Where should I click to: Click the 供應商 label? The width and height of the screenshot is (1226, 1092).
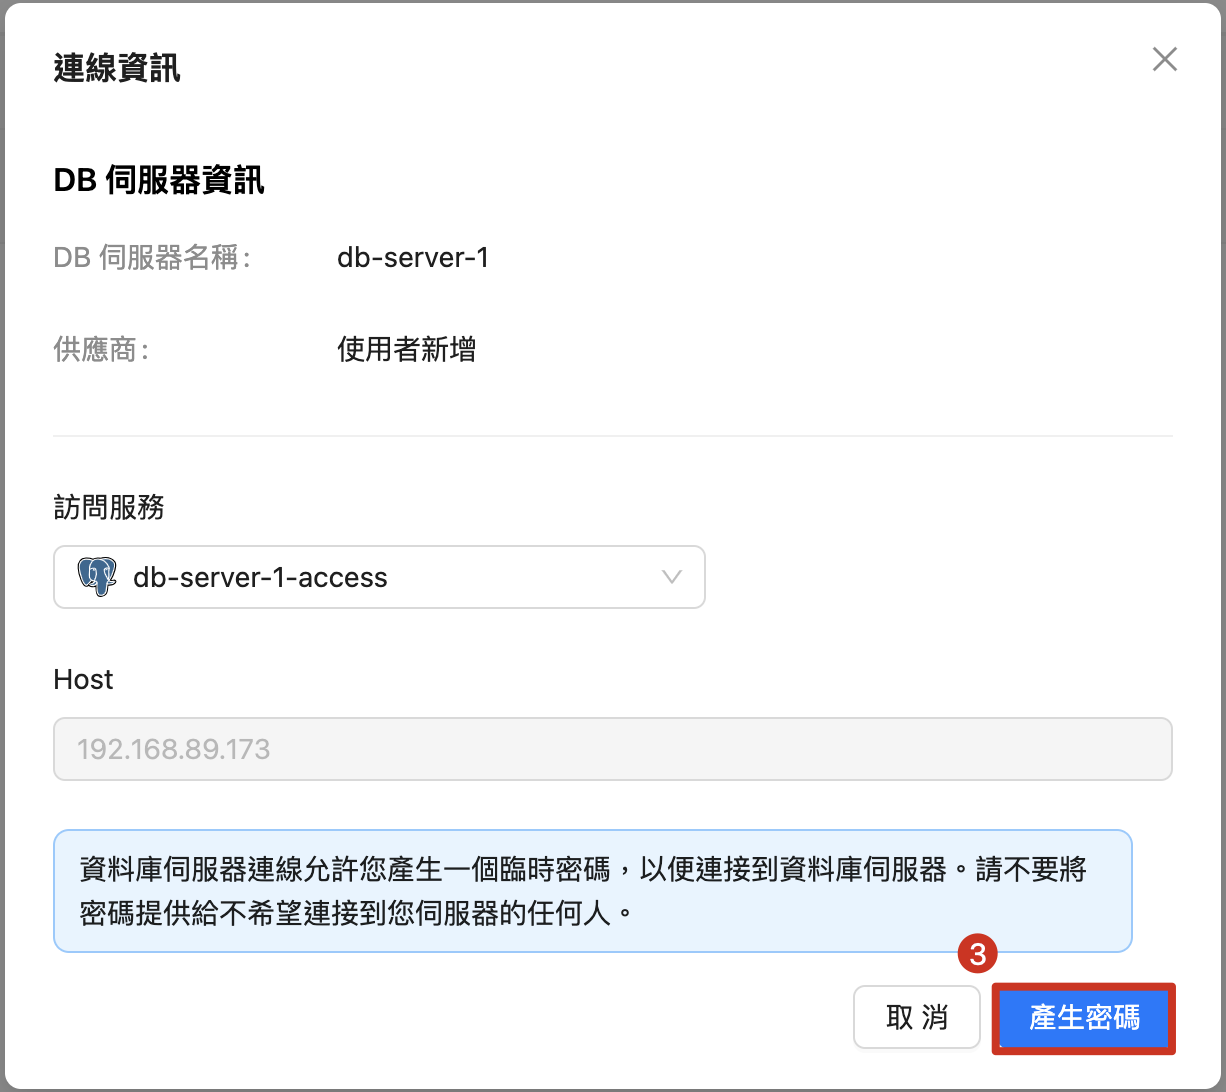coord(100,350)
